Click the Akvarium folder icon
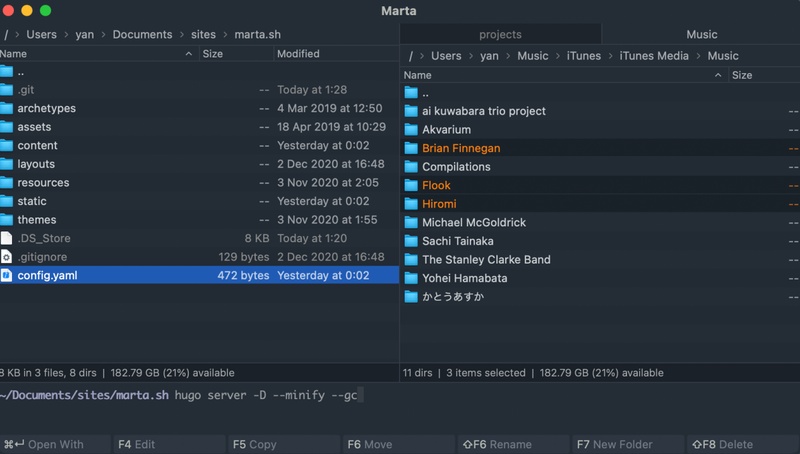Screen dimensions: 800x454 [411, 130]
